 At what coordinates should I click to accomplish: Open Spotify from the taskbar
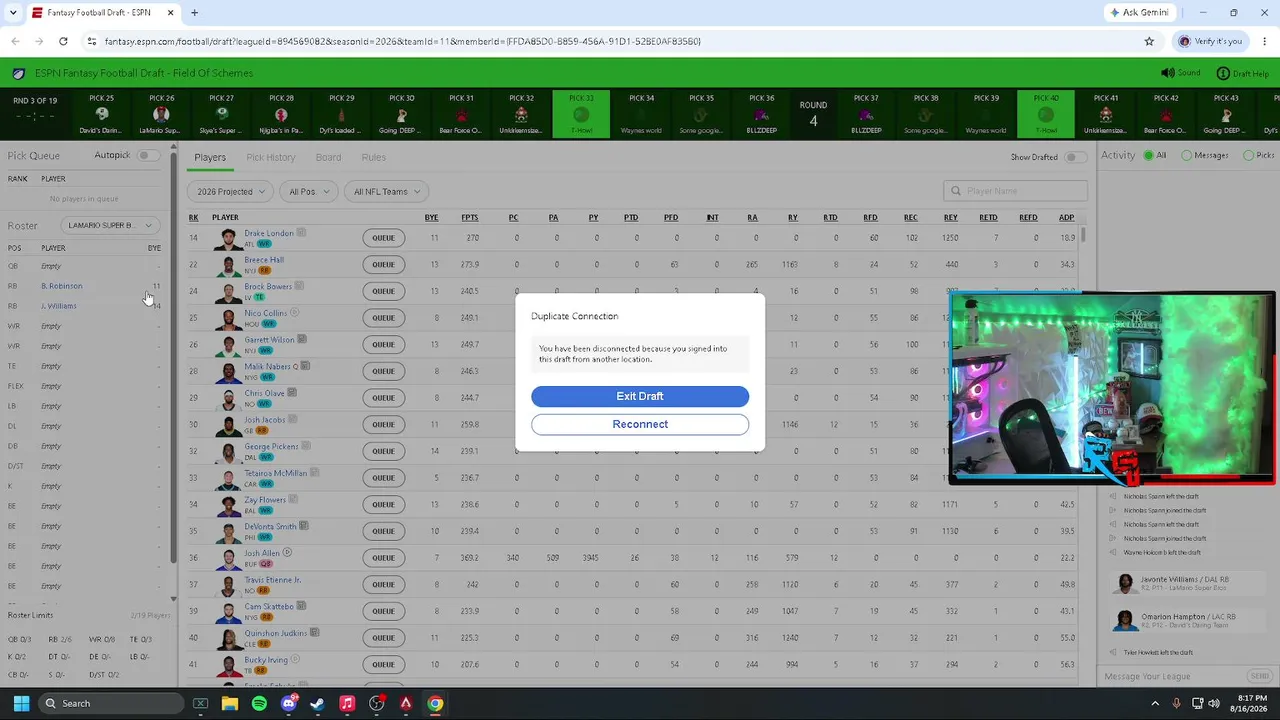(259, 703)
